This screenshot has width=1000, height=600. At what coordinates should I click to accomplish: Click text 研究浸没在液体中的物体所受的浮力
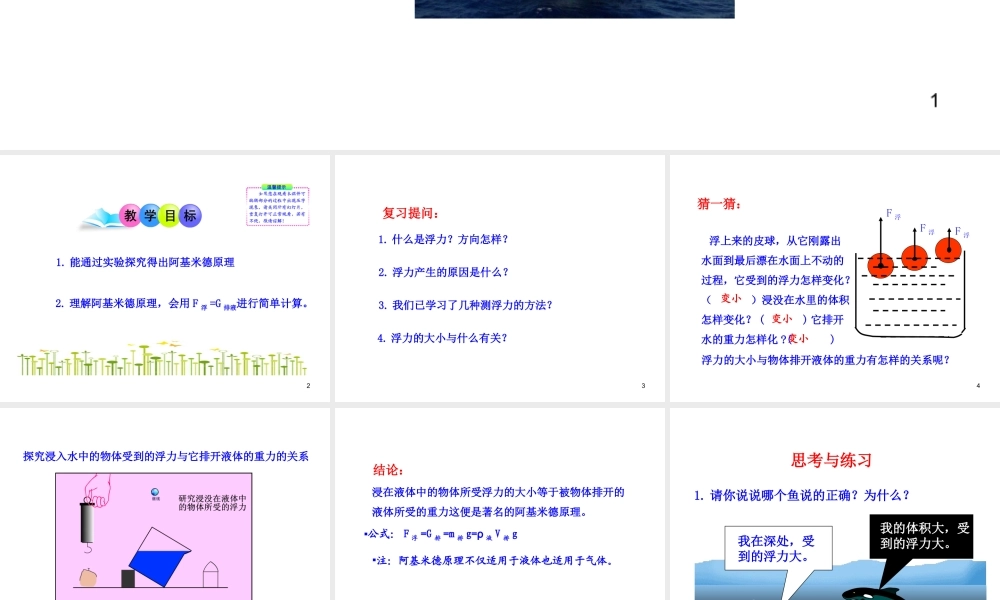(x=212, y=502)
